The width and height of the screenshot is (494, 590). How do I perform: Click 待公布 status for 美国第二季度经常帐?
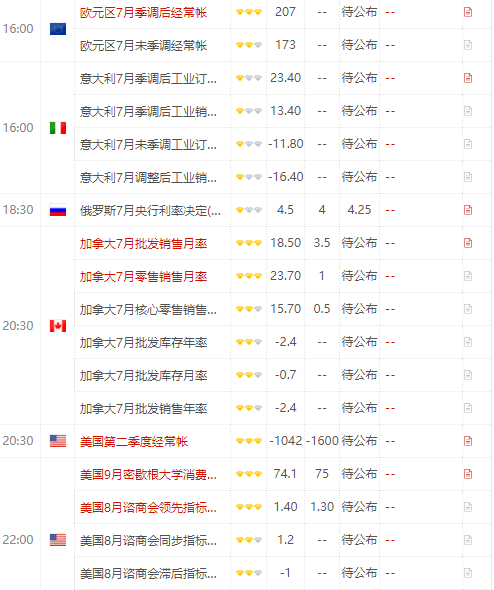click(359, 441)
